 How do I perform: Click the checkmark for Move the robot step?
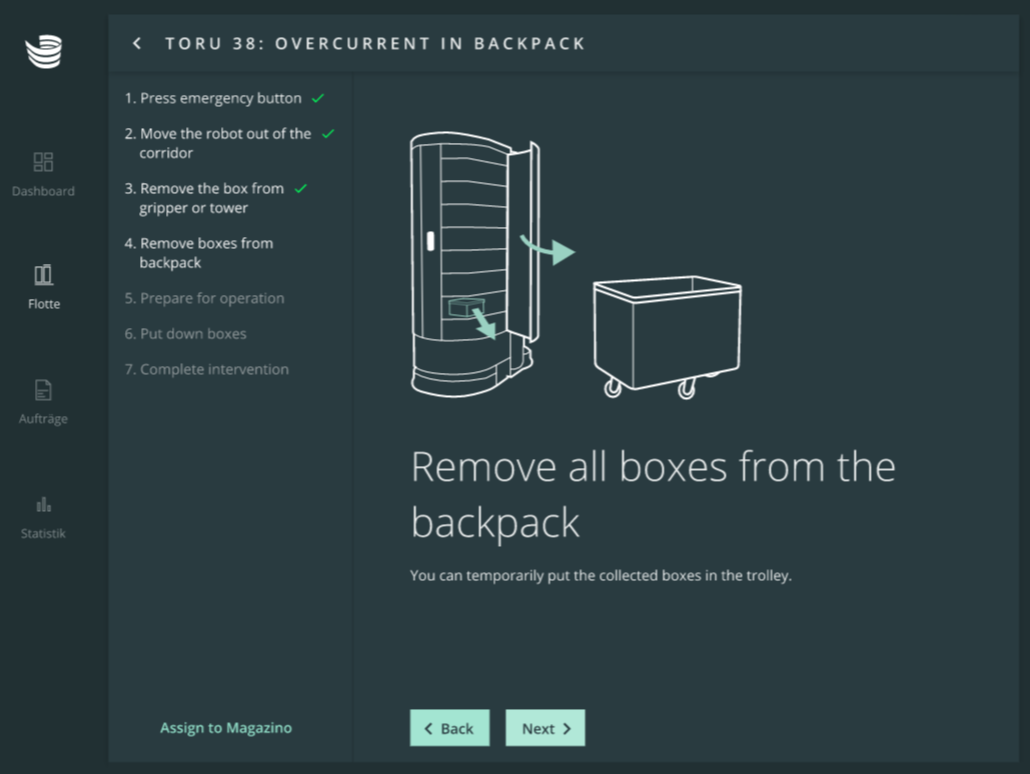pos(328,134)
